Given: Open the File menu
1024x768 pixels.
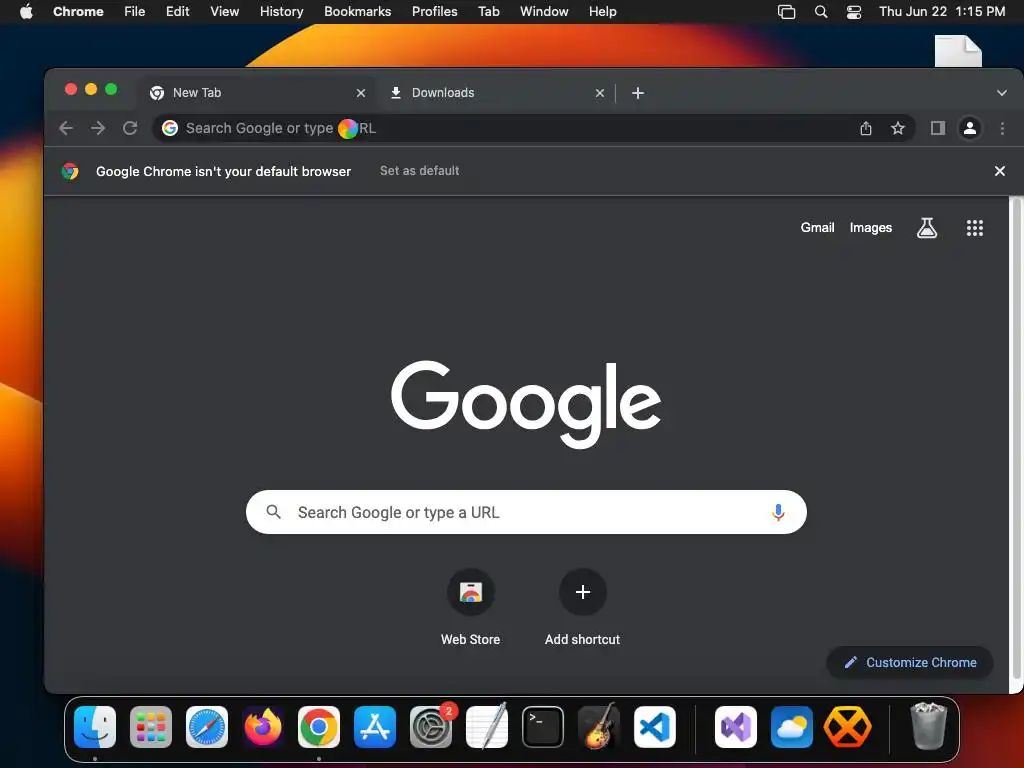Looking at the screenshot, I should pos(135,11).
